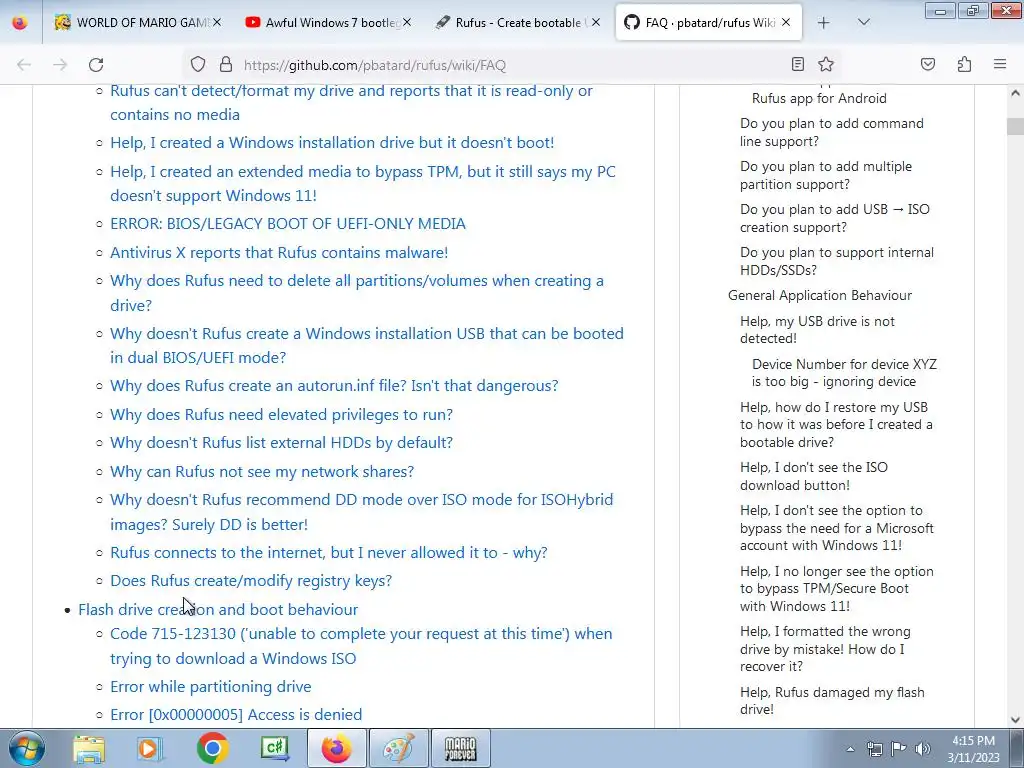
Task: Open 'Error while partitioning drive' link
Action: coord(210,686)
